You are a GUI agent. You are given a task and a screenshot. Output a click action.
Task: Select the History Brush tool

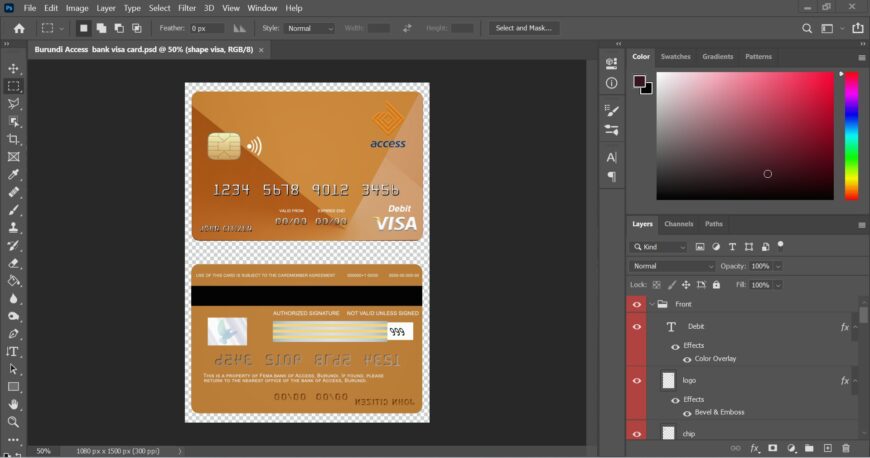pos(13,245)
